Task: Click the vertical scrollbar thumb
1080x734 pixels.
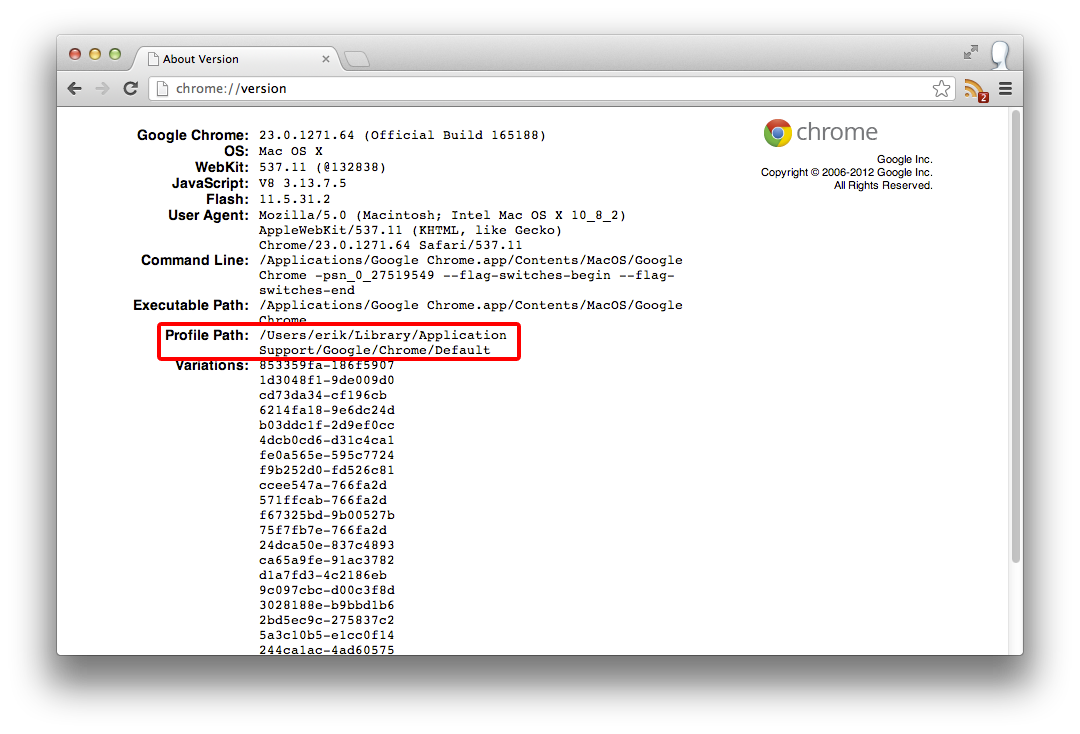Action: coord(1015,337)
